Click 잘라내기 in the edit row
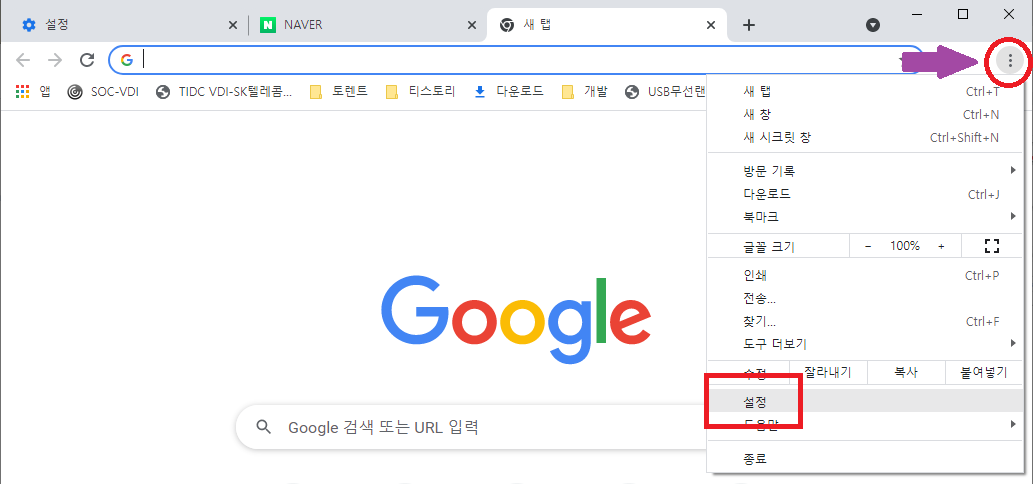 pyautogui.click(x=827, y=373)
